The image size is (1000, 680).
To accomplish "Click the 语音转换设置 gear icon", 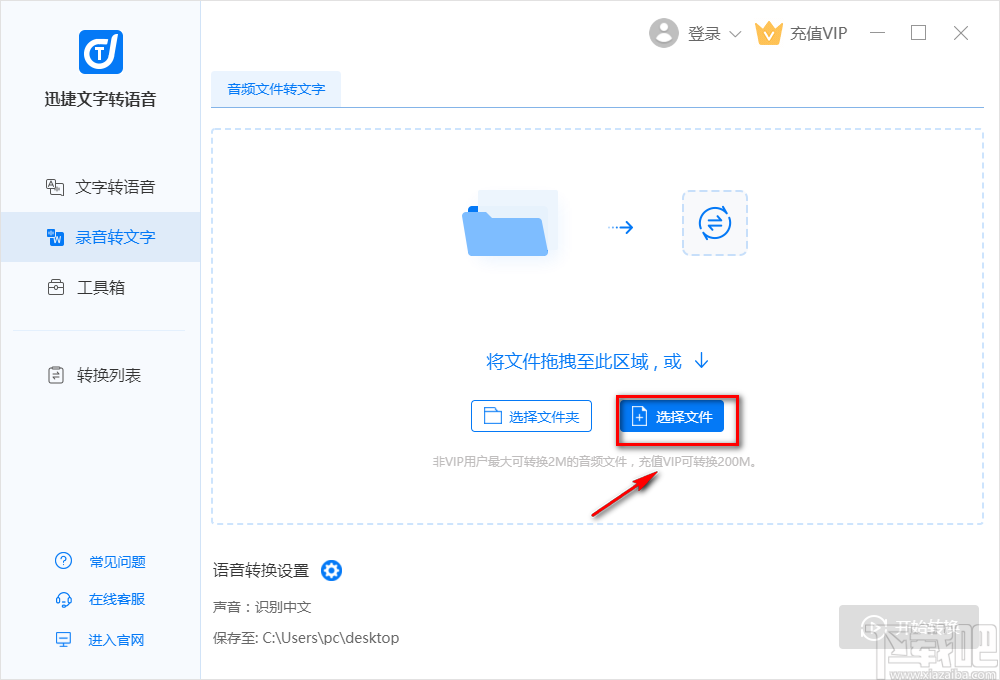I will 331,570.
